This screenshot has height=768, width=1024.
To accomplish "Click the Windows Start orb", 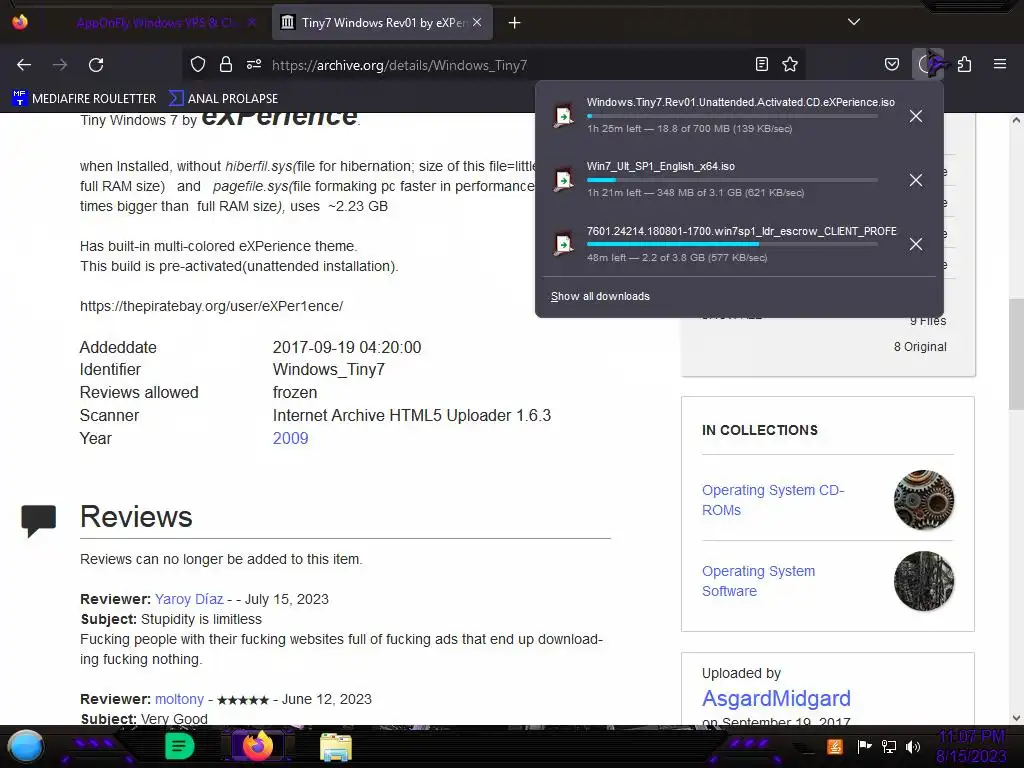I will (x=25, y=746).
